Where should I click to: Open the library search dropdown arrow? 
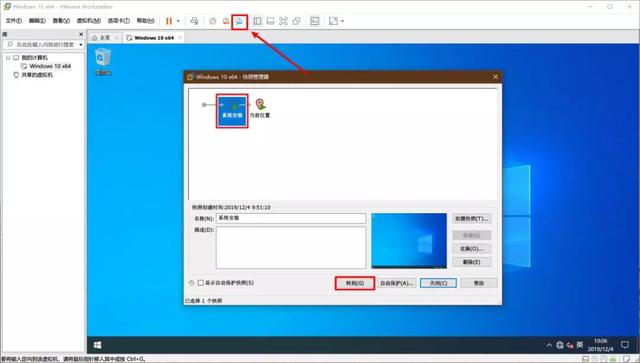81,44
